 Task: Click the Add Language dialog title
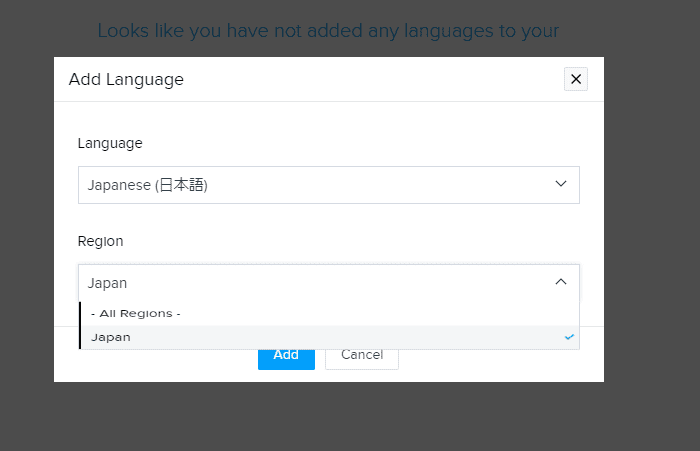click(126, 79)
